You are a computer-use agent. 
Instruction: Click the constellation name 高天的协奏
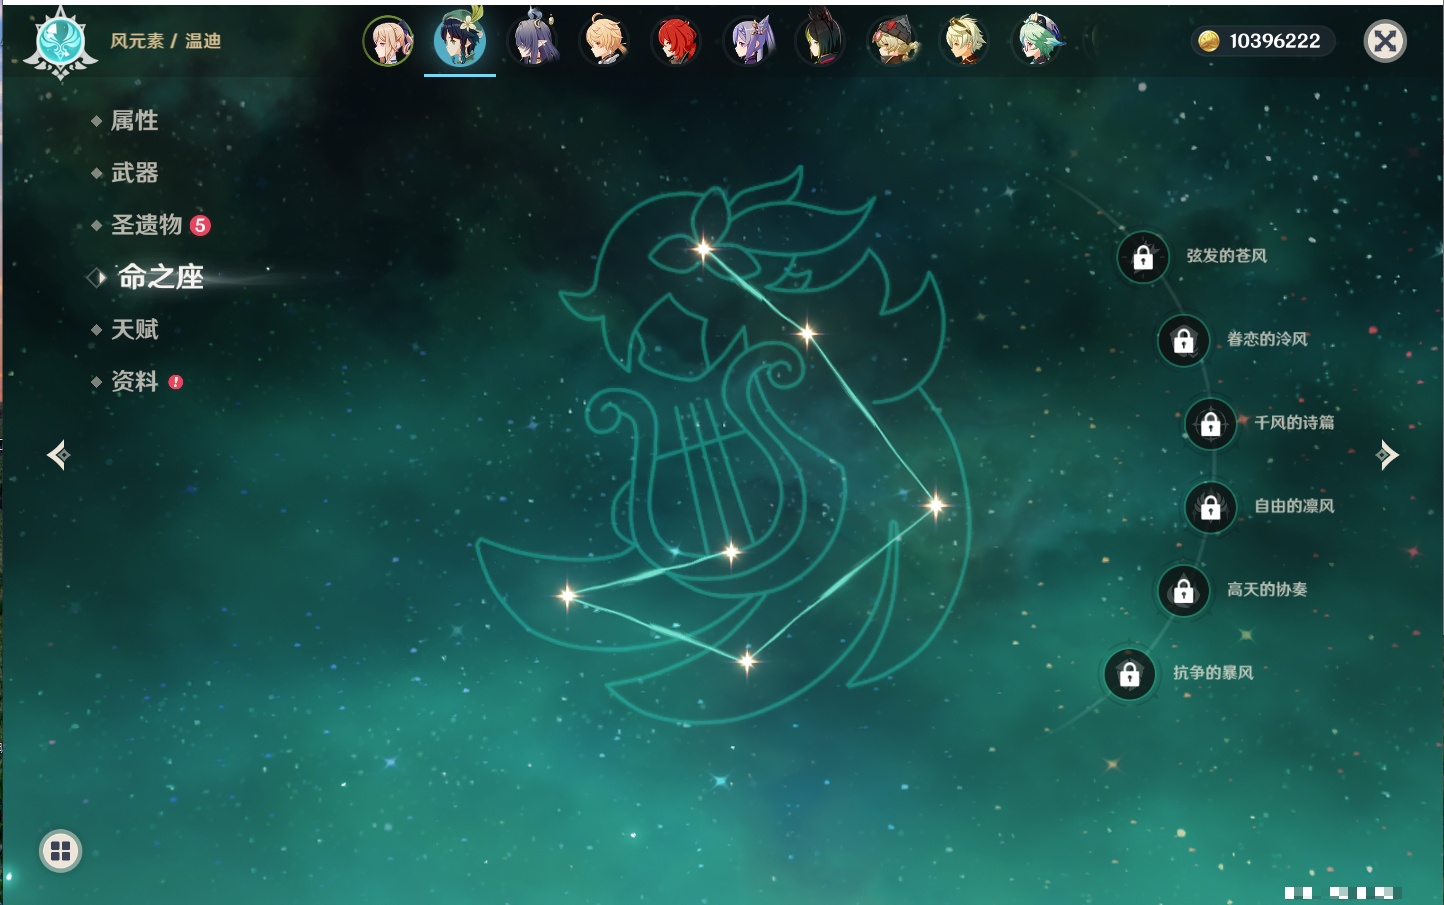click(x=1267, y=589)
